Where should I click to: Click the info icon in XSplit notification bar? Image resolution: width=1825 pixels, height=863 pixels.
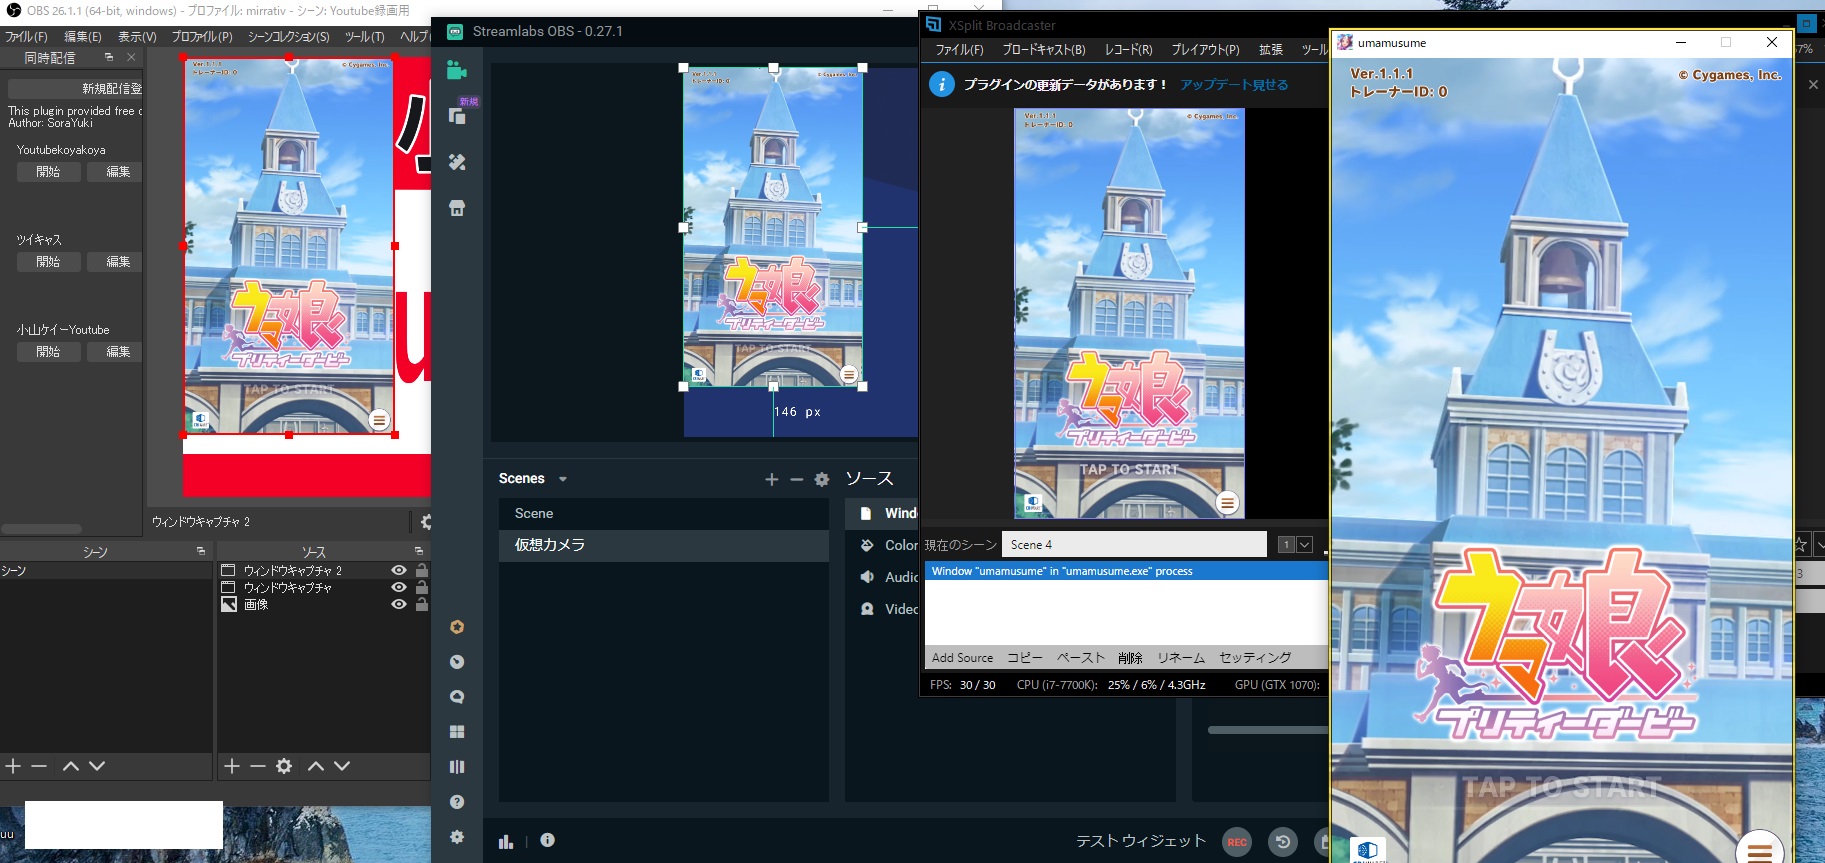(941, 84)
